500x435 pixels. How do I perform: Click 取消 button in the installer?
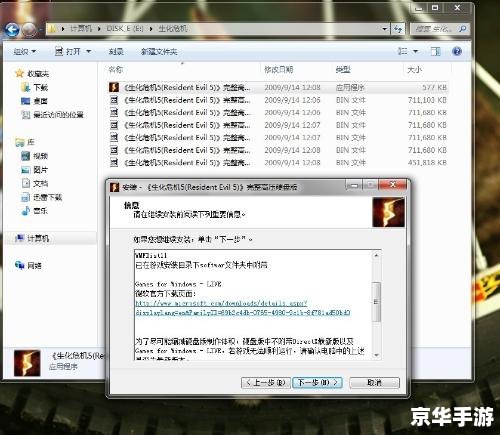tap(374, 383)
